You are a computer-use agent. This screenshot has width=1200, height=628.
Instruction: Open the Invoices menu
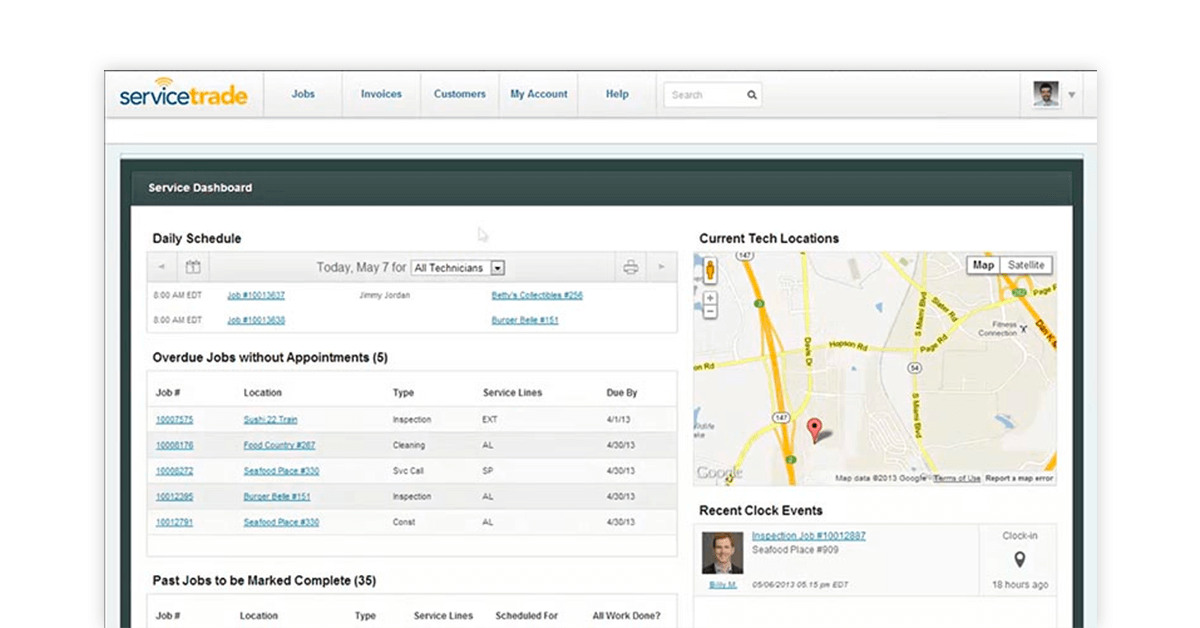point(381,94)
